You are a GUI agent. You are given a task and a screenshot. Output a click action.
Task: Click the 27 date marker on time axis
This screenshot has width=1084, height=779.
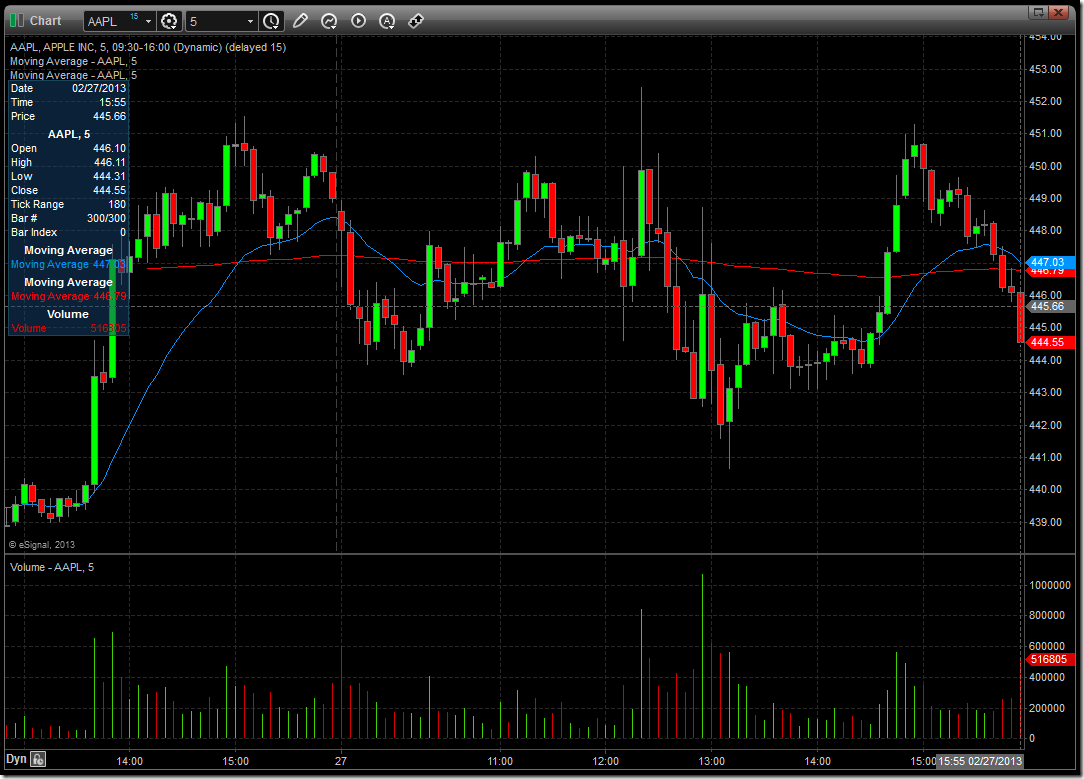pyautogui.click(x=341, y=761)
